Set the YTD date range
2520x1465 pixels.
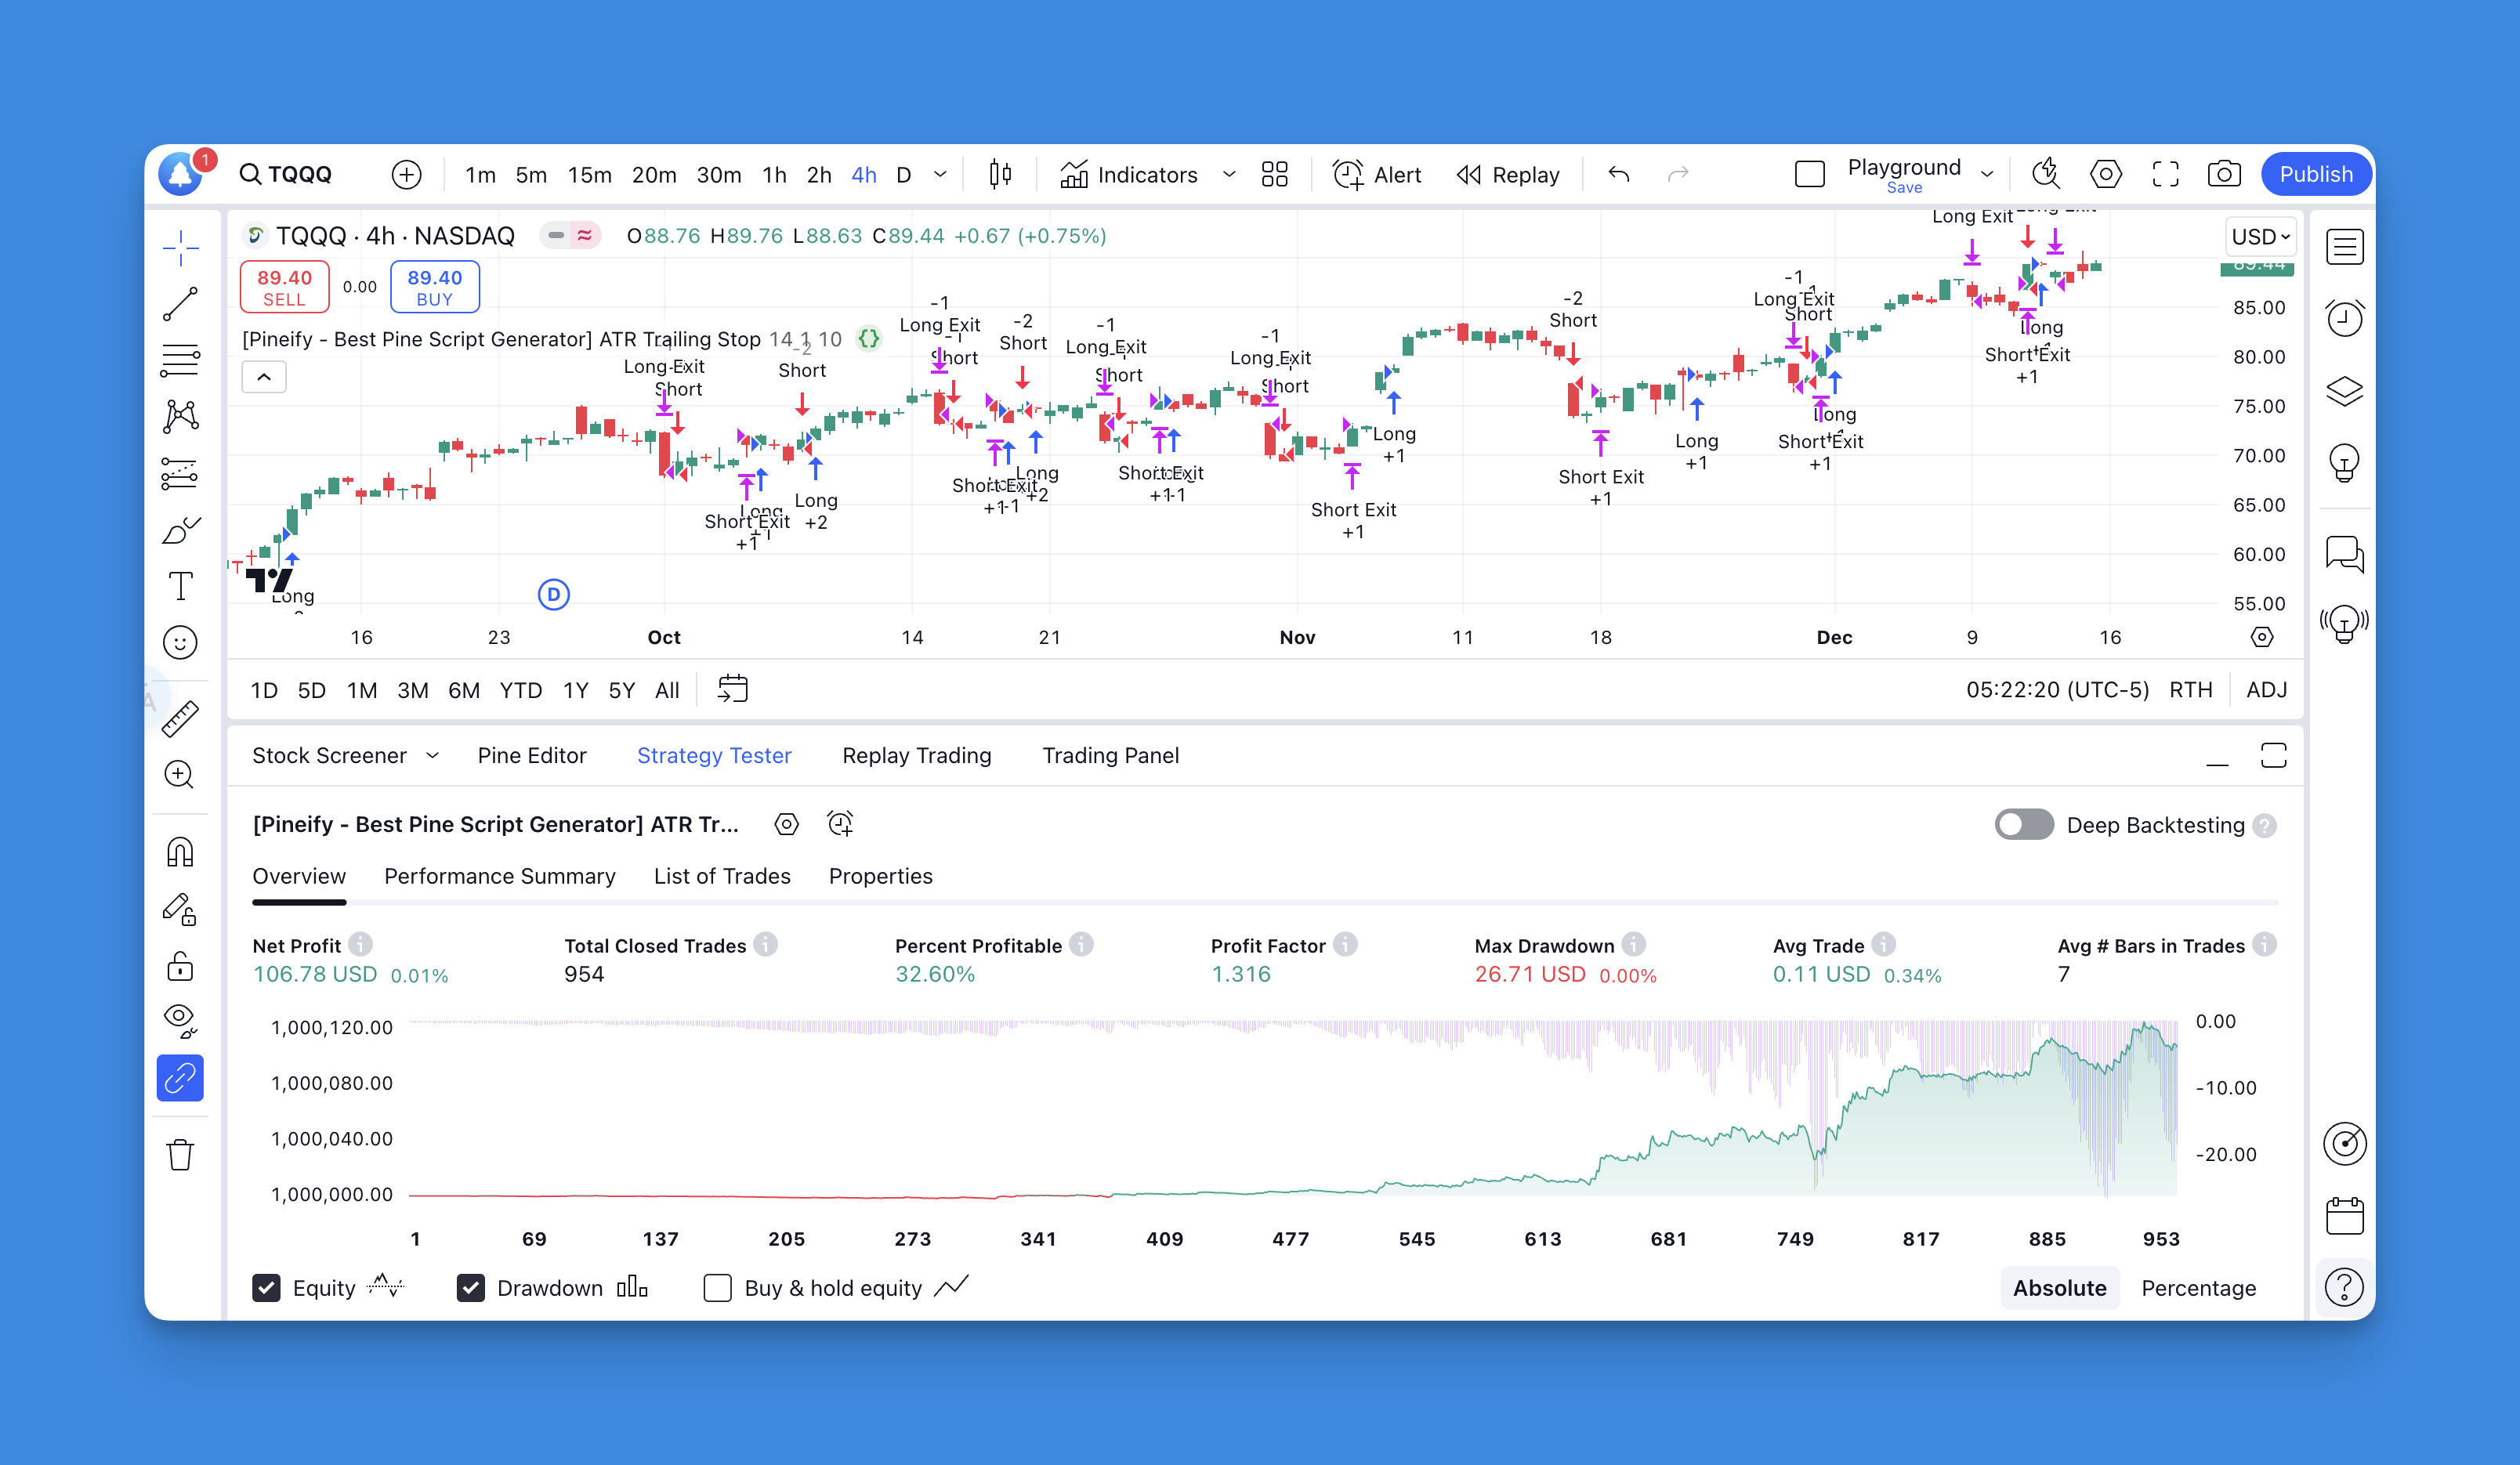pos(520,690)
